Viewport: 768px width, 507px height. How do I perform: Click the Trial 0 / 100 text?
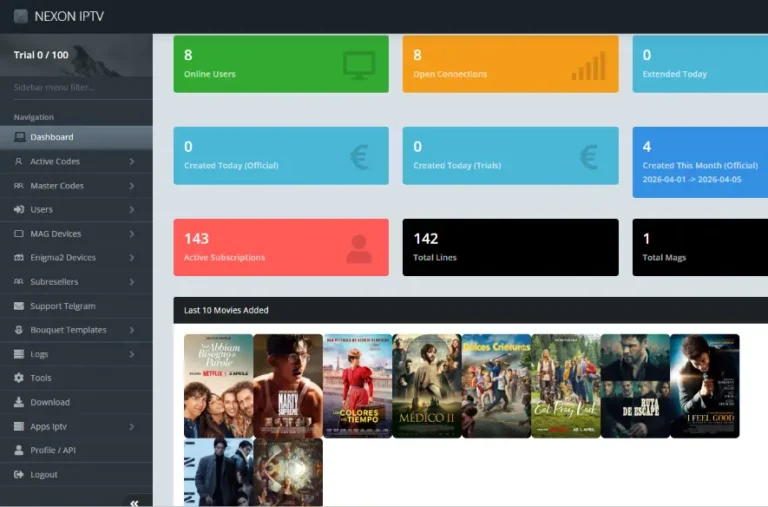[41, 55]
